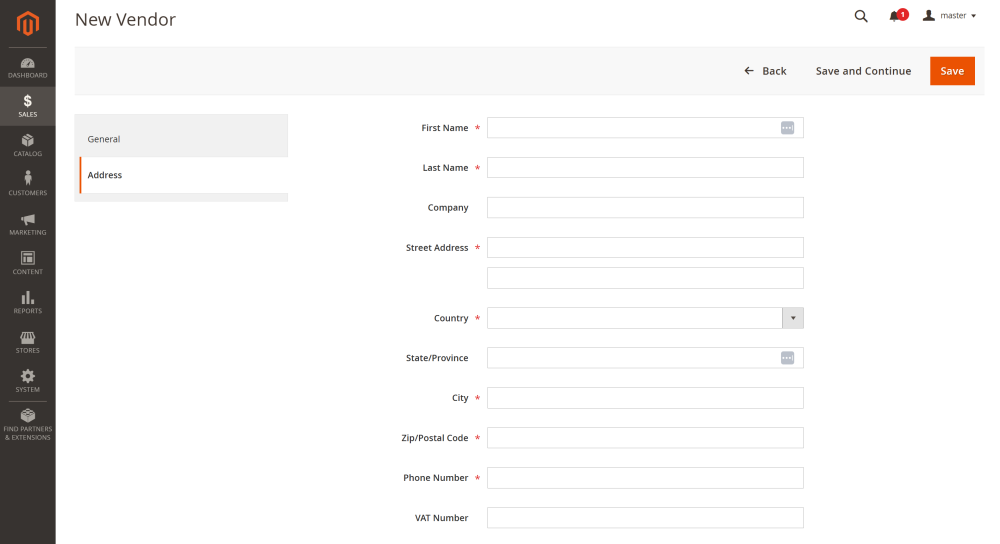
Task: Open the Stores sidebar menu
Action: point(27,342)
